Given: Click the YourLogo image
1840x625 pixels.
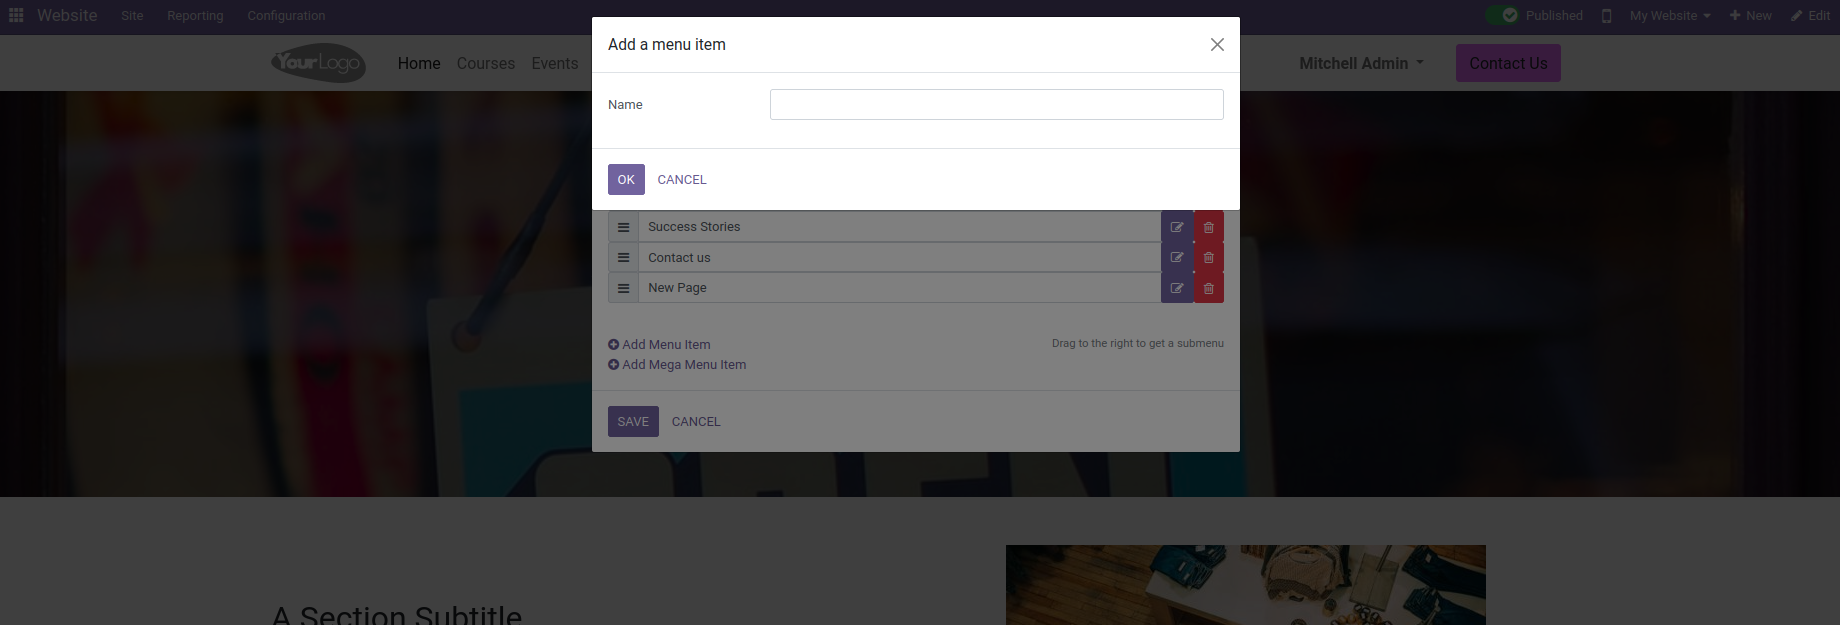Looking at the screenshot, I should 318,63.
